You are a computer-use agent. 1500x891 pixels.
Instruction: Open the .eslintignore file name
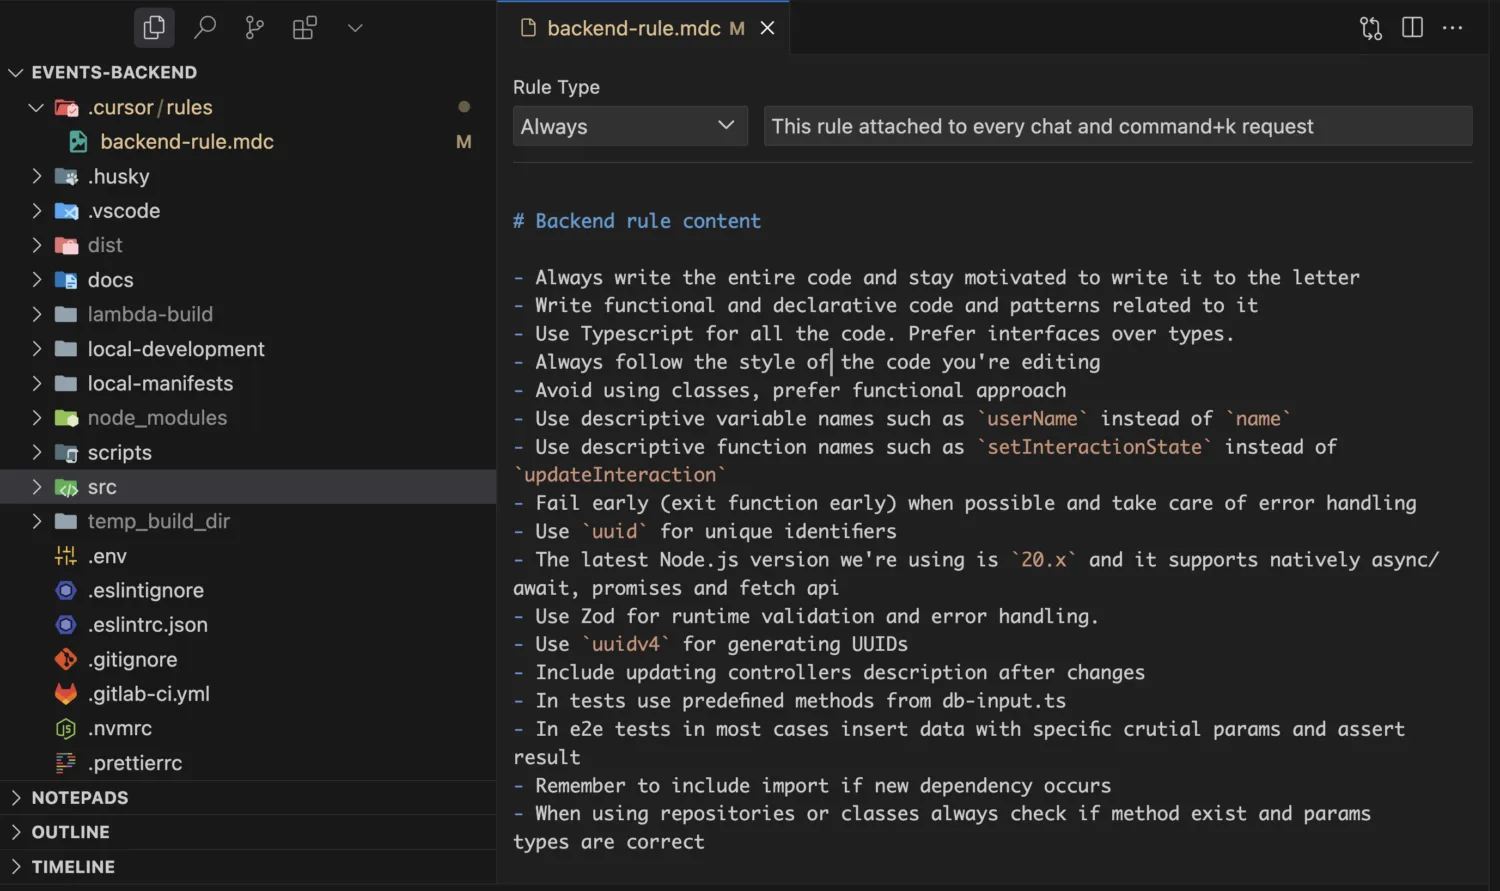(146, 590)
